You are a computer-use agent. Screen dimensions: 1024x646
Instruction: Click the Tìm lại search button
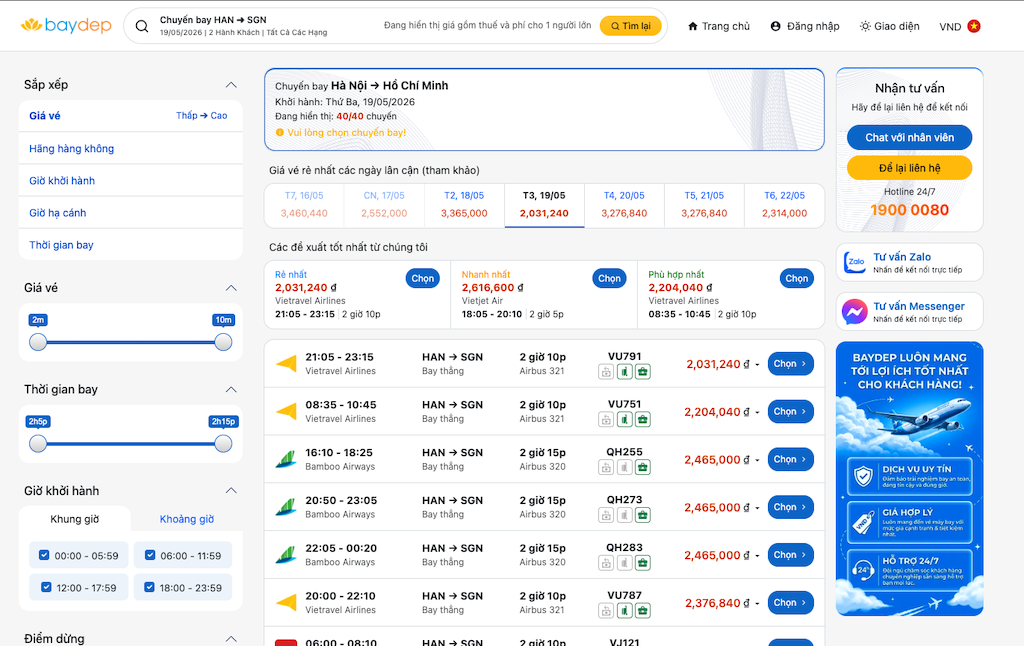631,26
